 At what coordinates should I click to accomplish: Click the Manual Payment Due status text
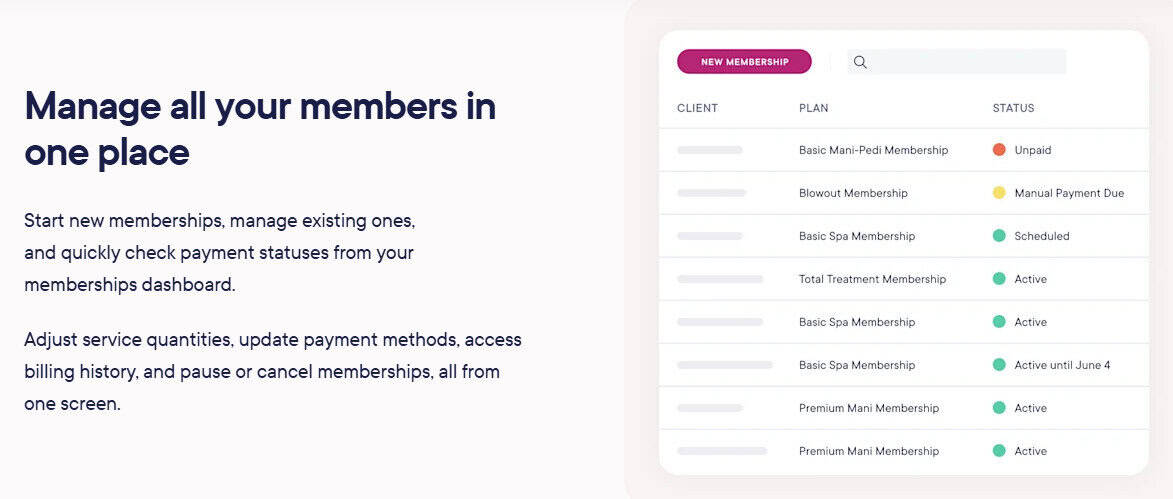(x=1069, y=193)
